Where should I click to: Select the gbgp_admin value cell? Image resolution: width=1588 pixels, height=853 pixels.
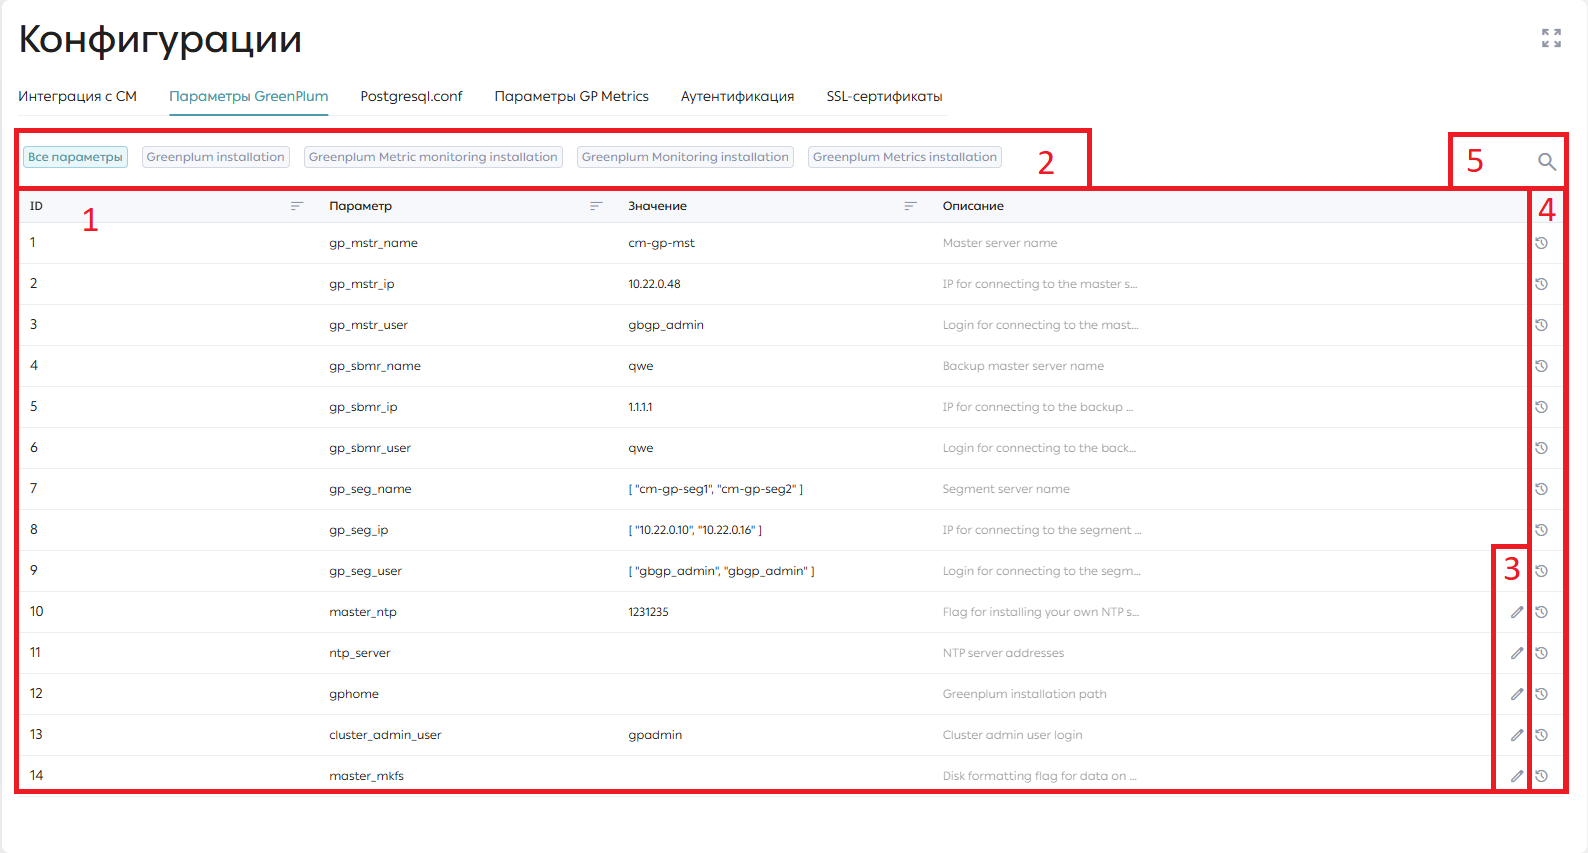[666, 325]
